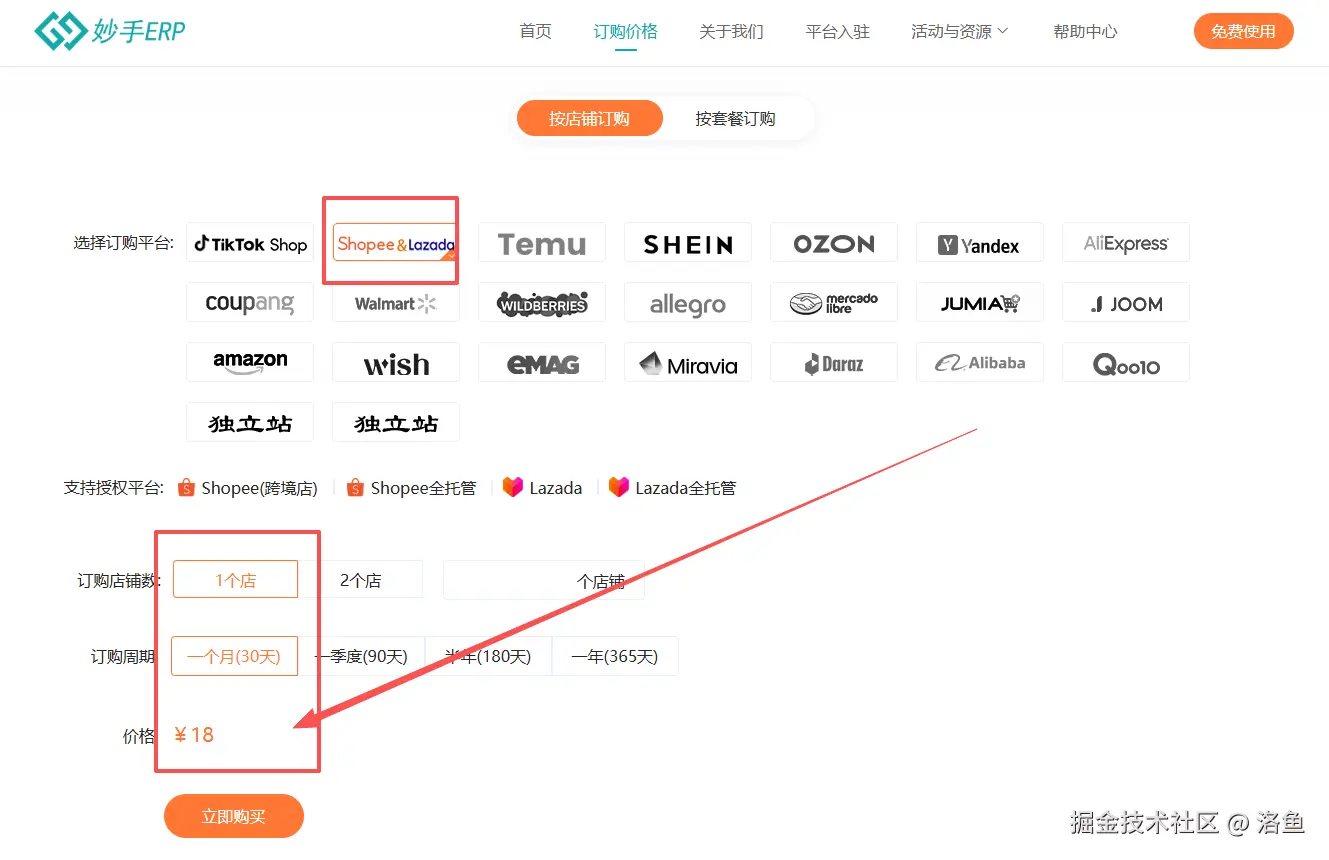Choose the SHEIN platform tile
Image resolution: width=1329 pixels, height=860 pixels.
[688, 243]
